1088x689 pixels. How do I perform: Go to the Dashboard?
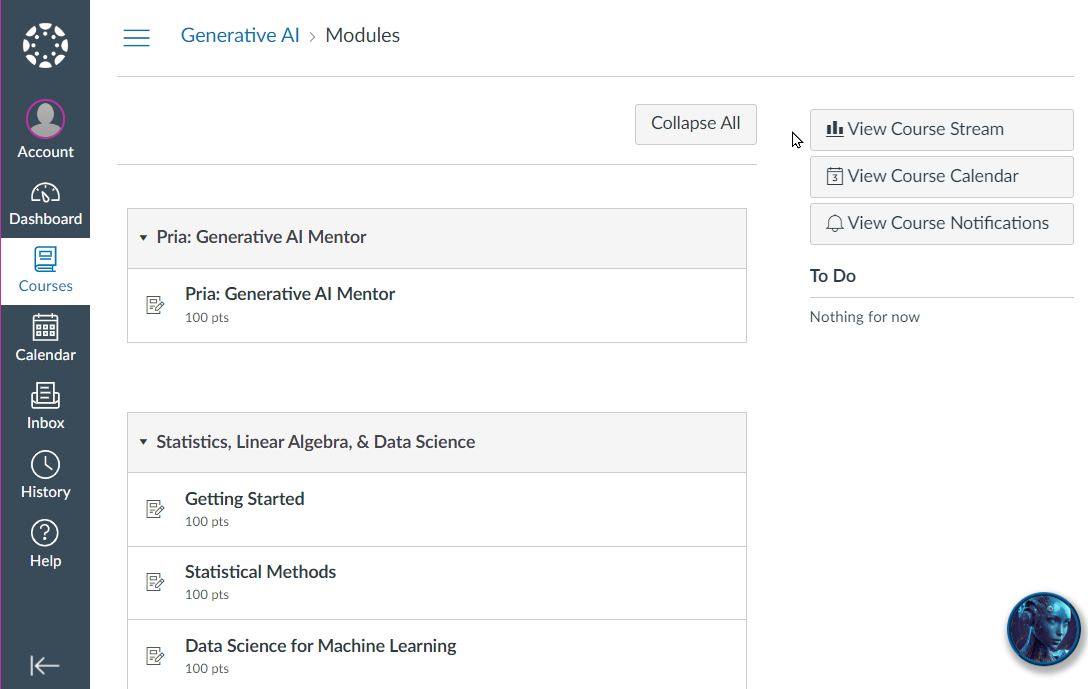click(x=45, y=204)
